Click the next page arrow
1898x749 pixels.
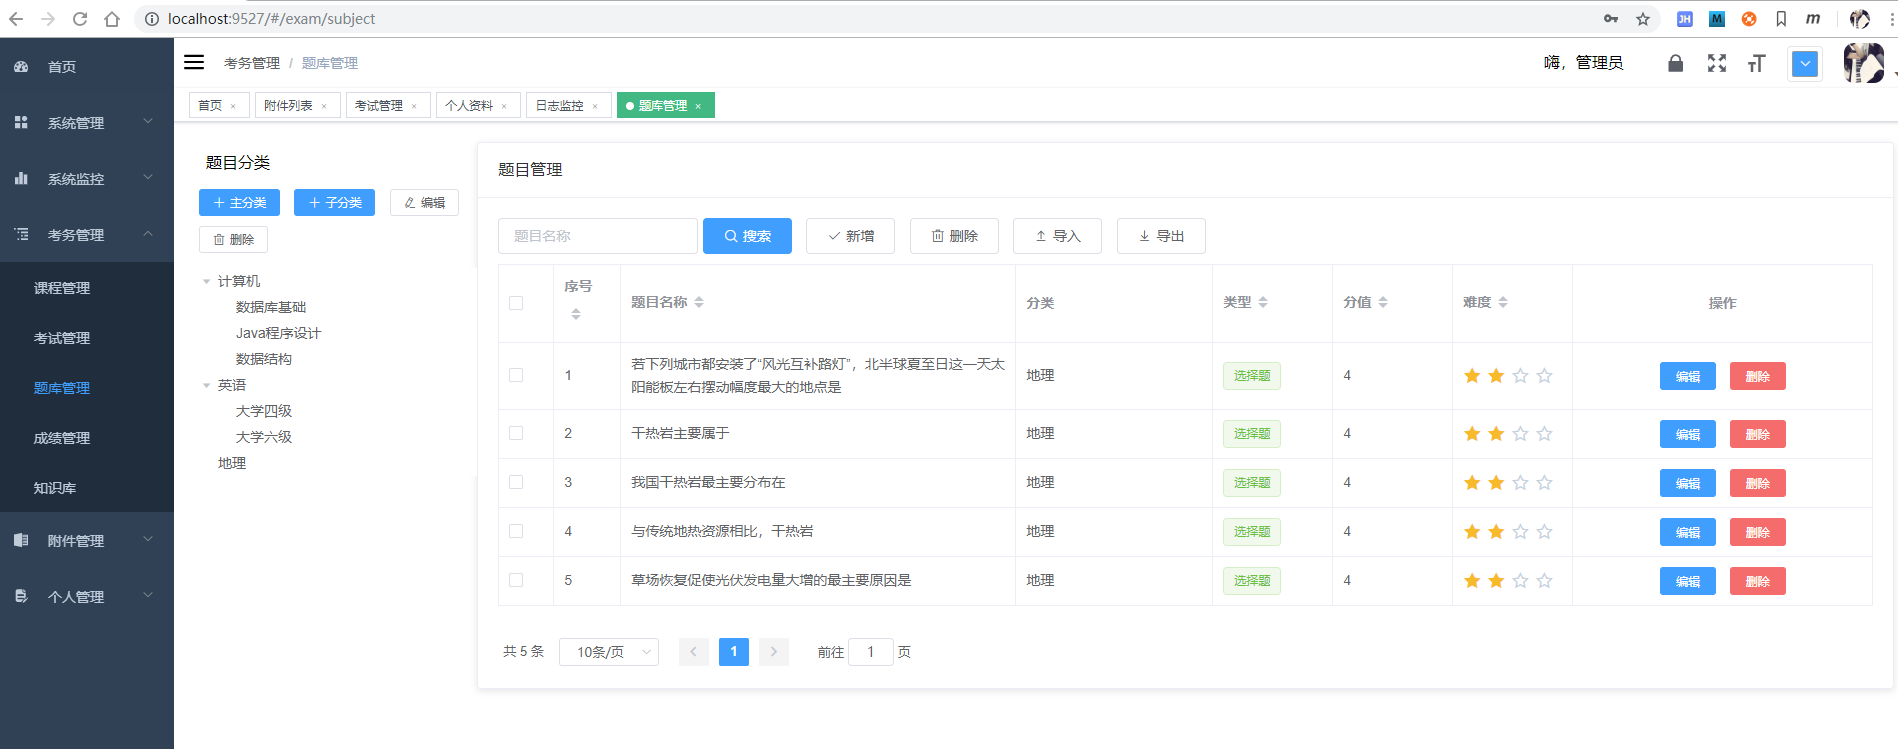[x=774, y=652]
